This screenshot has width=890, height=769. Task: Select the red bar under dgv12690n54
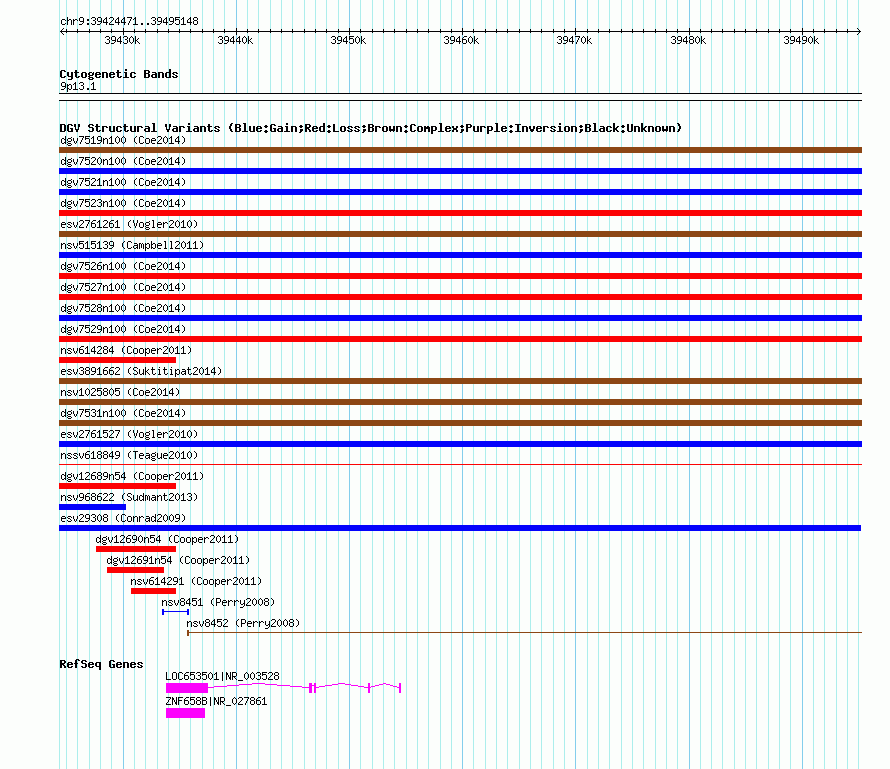pyautogui.click(x=136, y=549)
